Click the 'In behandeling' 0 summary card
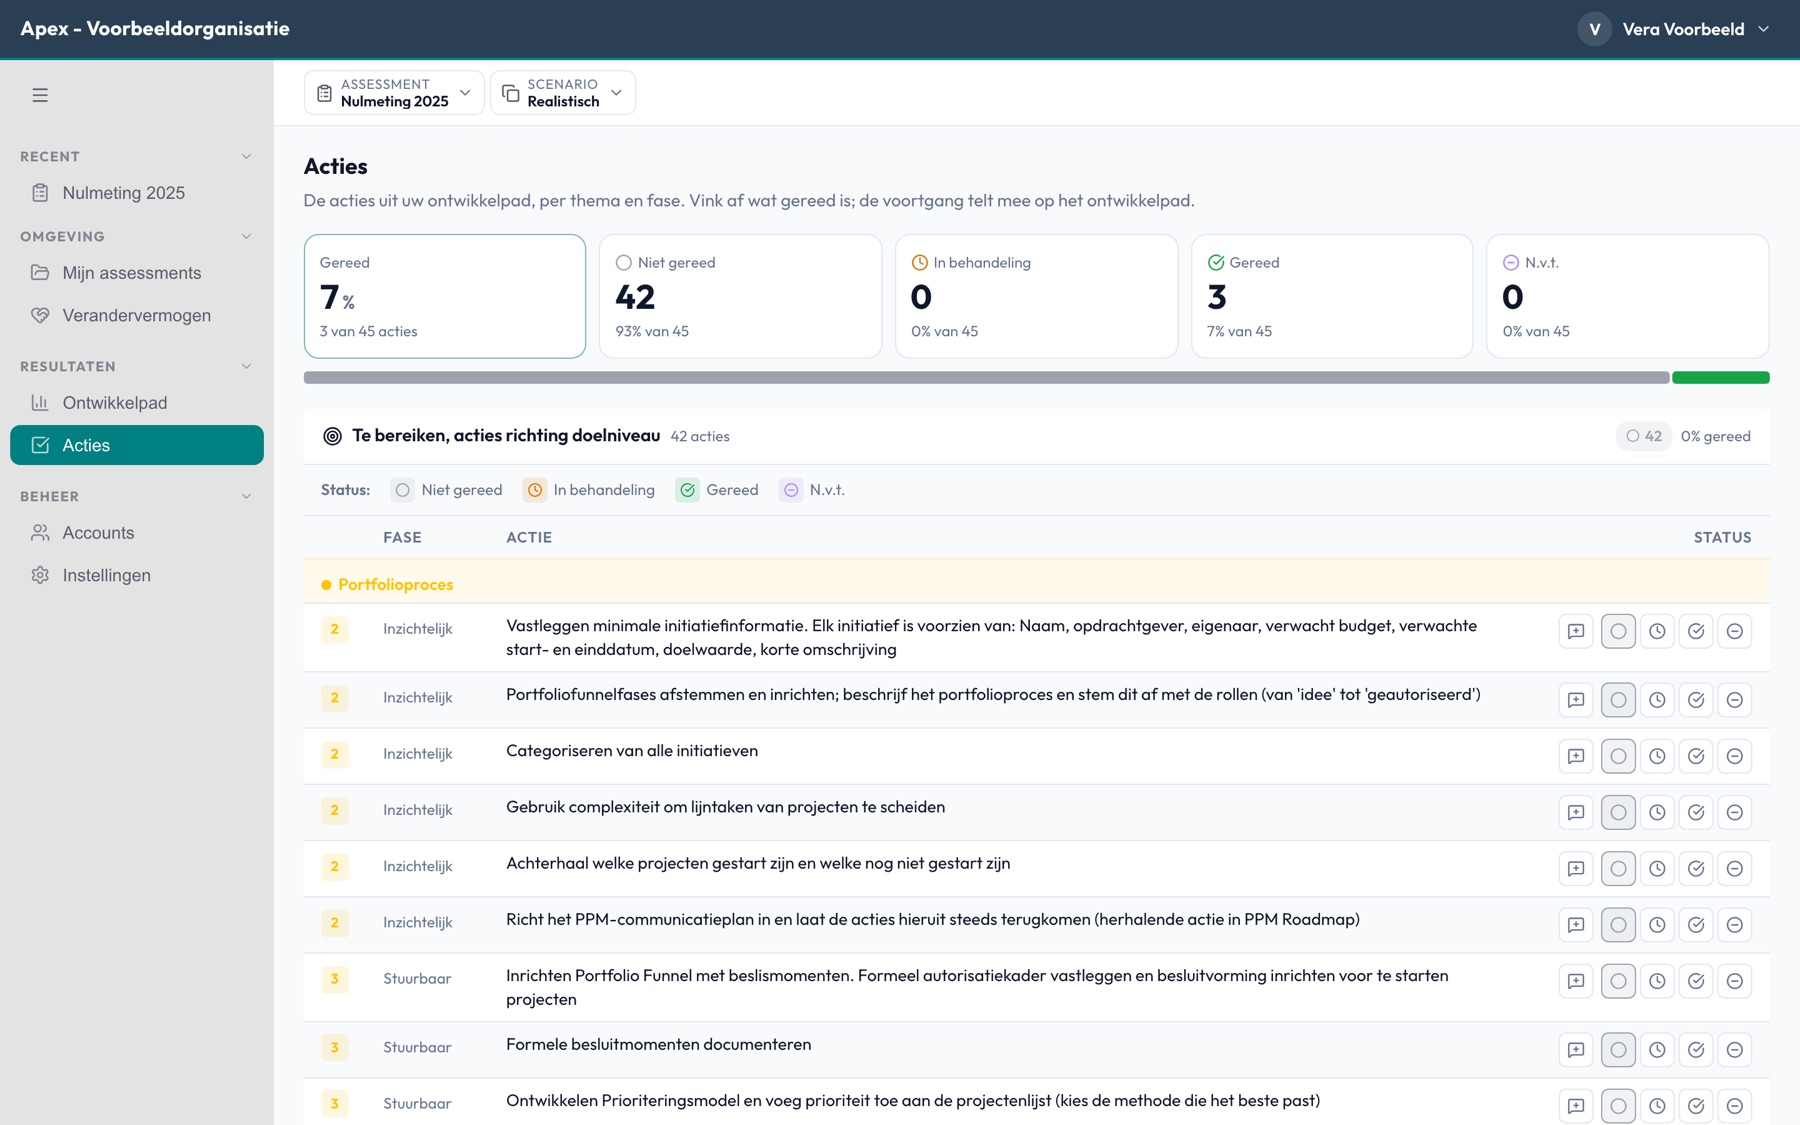The height and width of the screenshot is (1125, 1800). (x=1036, y=296)
